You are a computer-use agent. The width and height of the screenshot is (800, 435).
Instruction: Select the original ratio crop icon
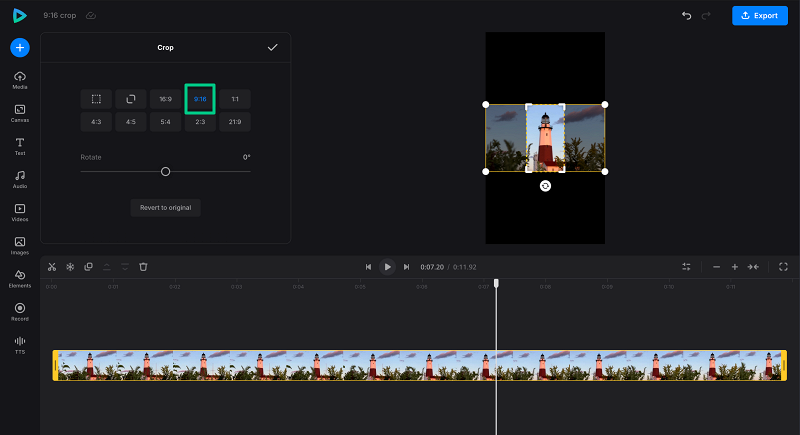click(131, 99)
